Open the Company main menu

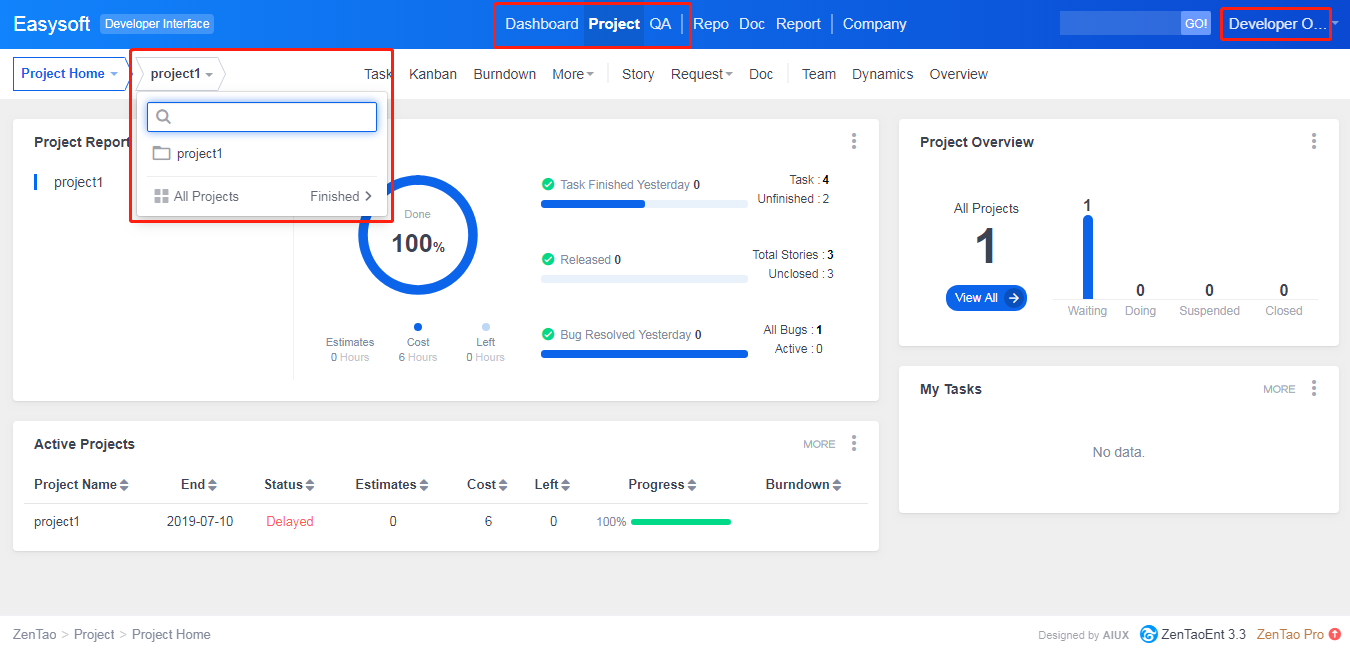coord(875,24)
